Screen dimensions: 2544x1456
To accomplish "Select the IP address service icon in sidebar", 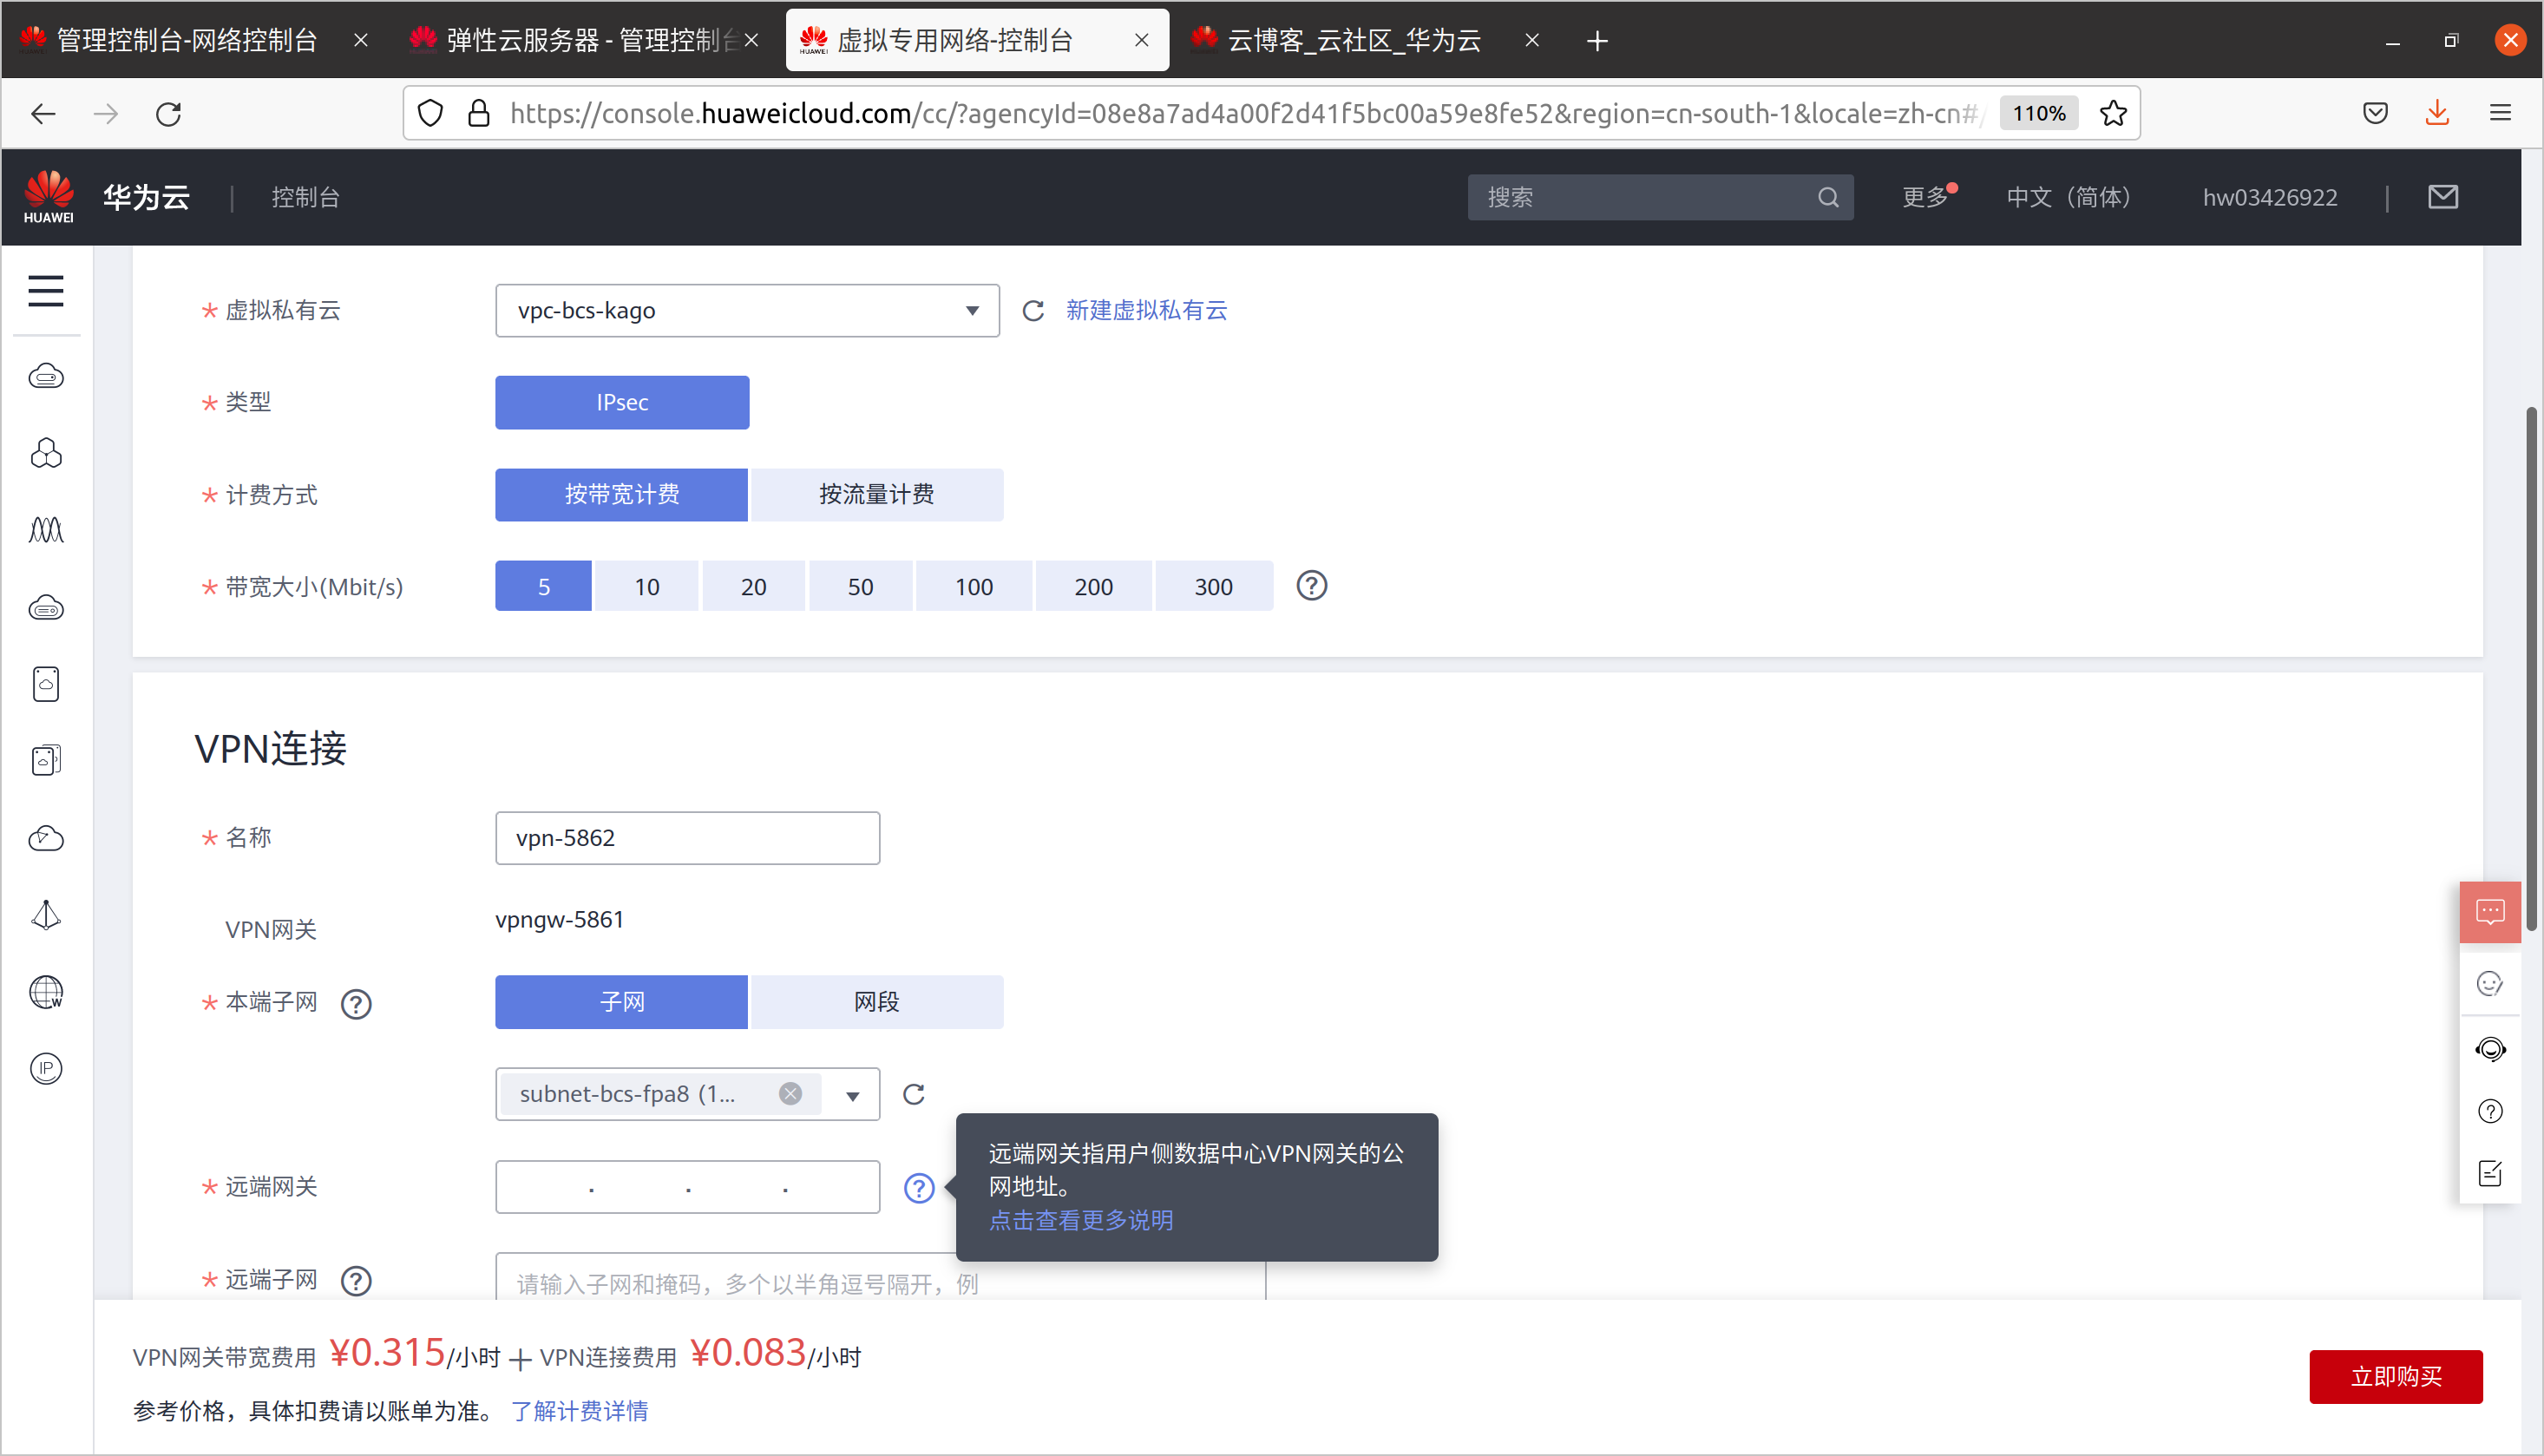I will point(46,1068).
